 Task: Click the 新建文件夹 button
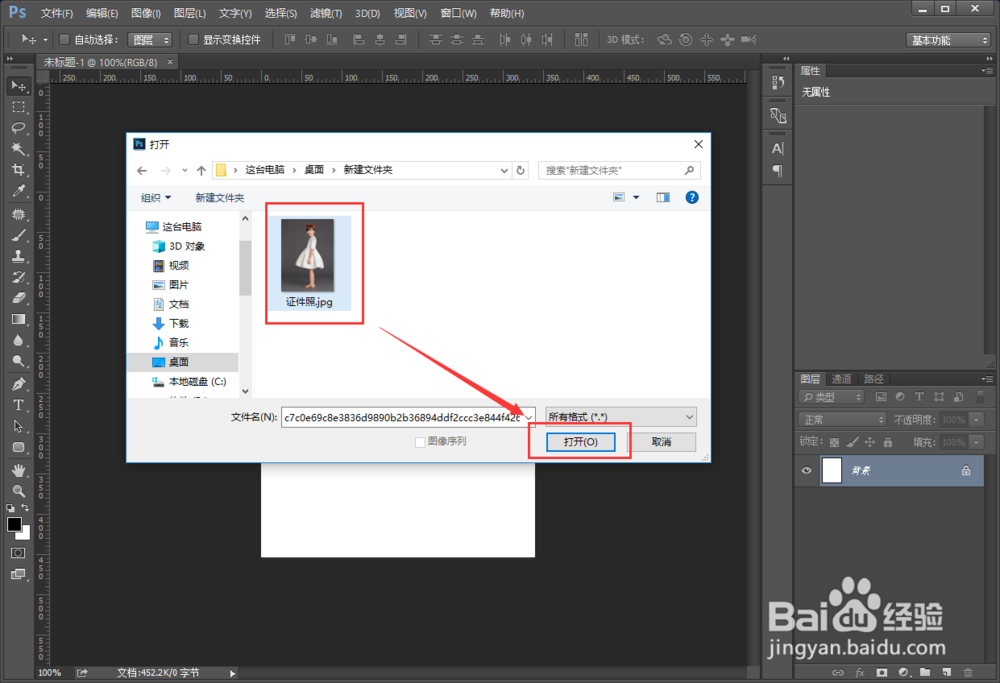click(x=218, y=197)
